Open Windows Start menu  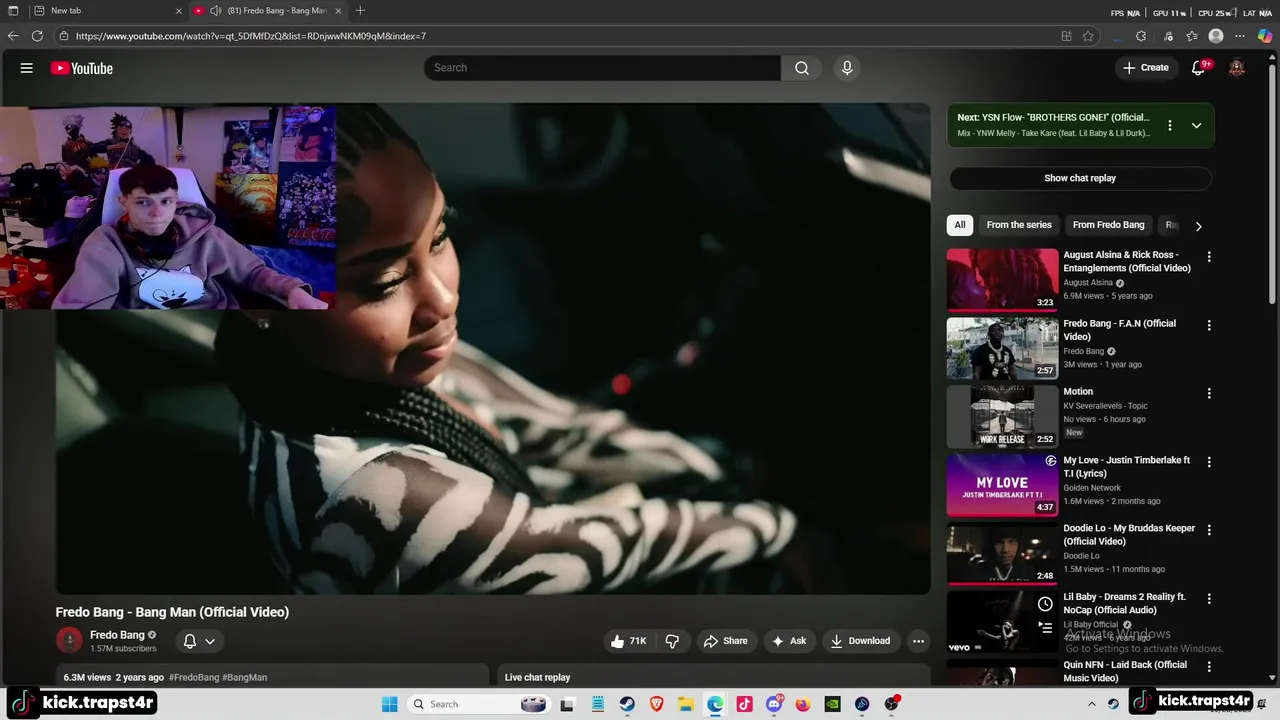389,704
